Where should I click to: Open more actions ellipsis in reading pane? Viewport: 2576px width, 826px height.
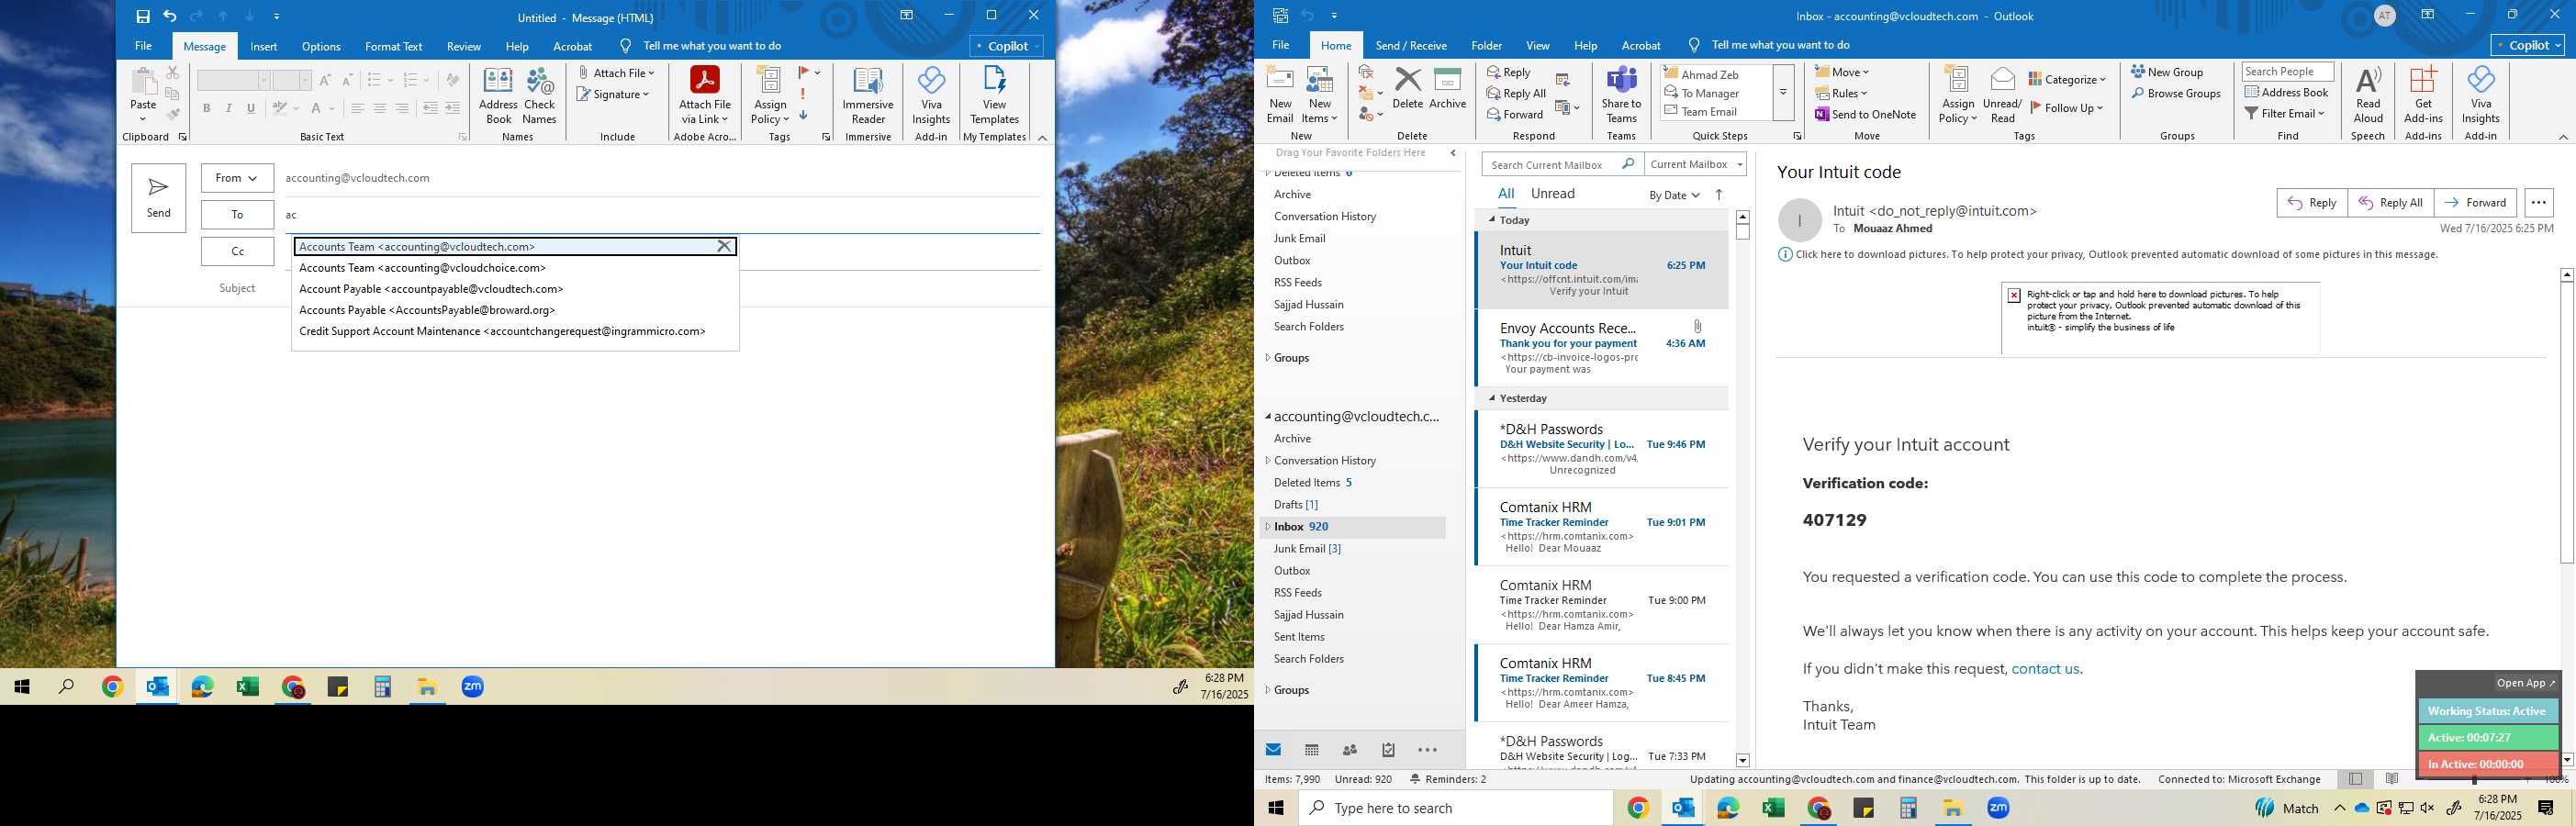2538,202
